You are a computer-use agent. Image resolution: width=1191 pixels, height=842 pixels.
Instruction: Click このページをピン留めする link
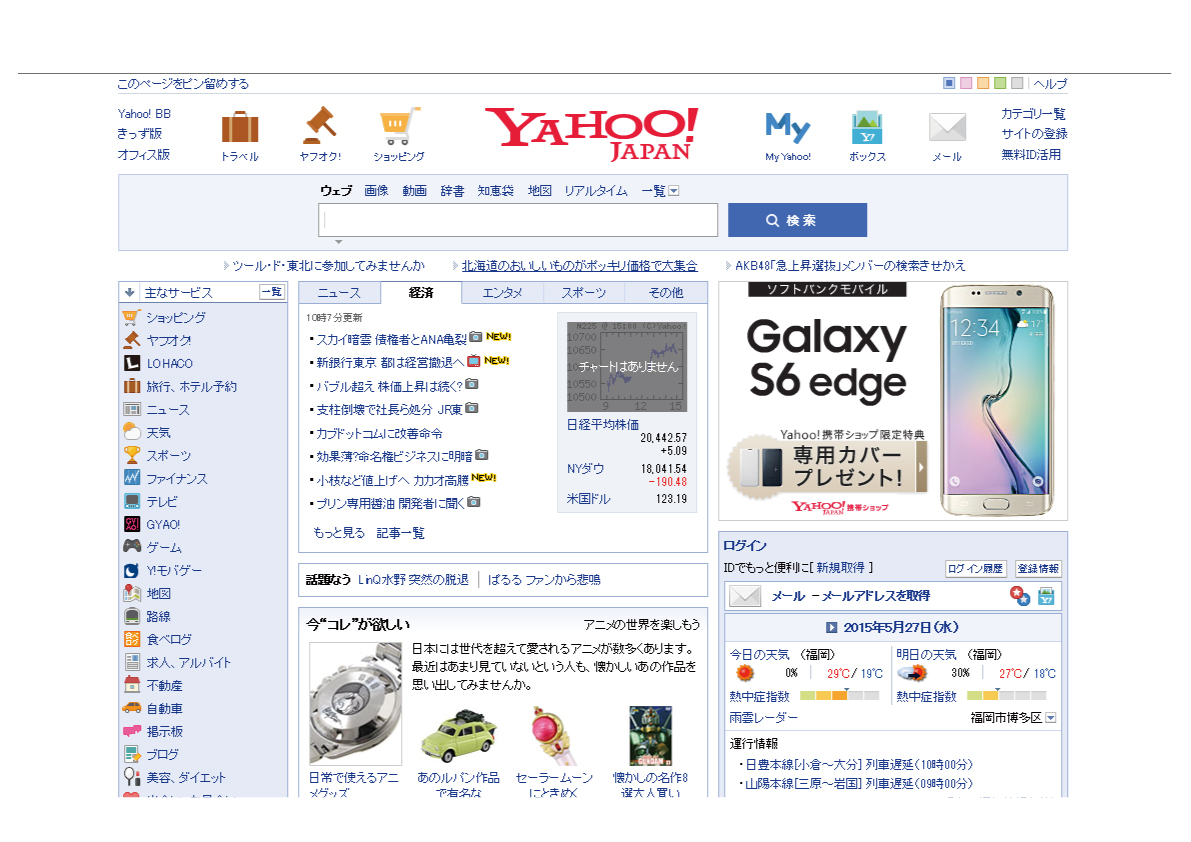[x=183, y=84]
